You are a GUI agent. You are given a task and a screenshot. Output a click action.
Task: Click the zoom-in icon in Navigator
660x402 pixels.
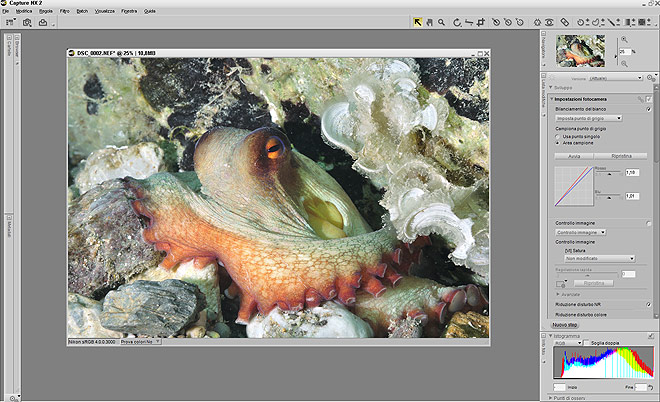[x=624, y=40]
